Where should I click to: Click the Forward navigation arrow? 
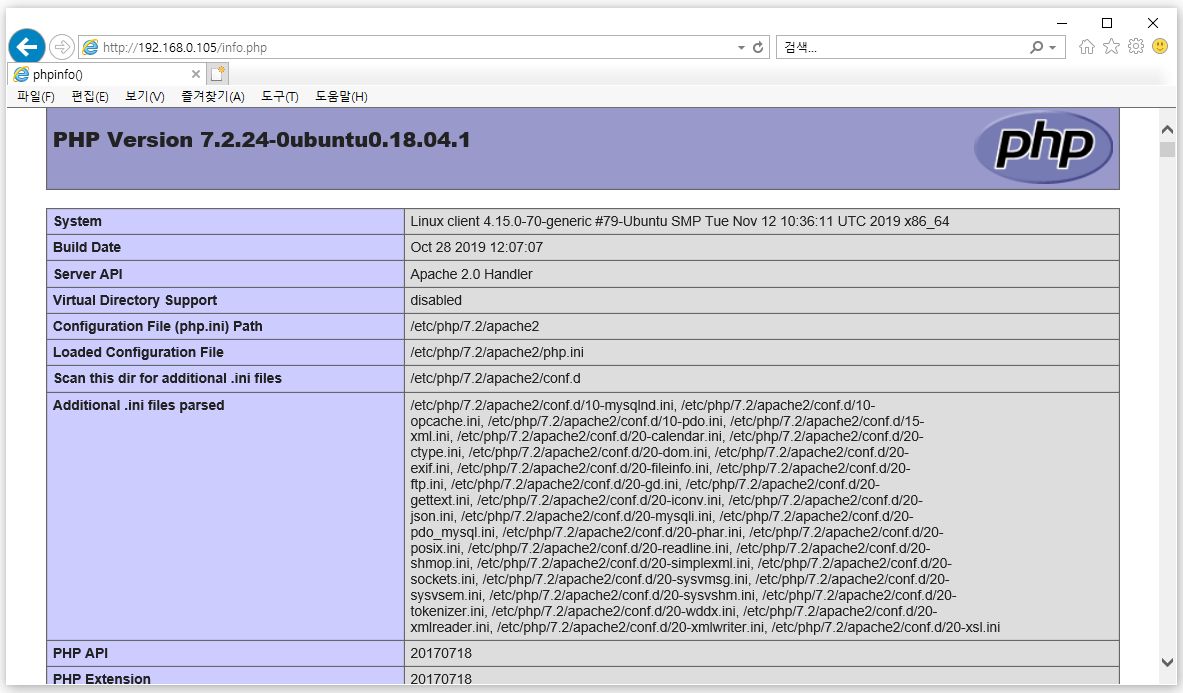[62, 47]
